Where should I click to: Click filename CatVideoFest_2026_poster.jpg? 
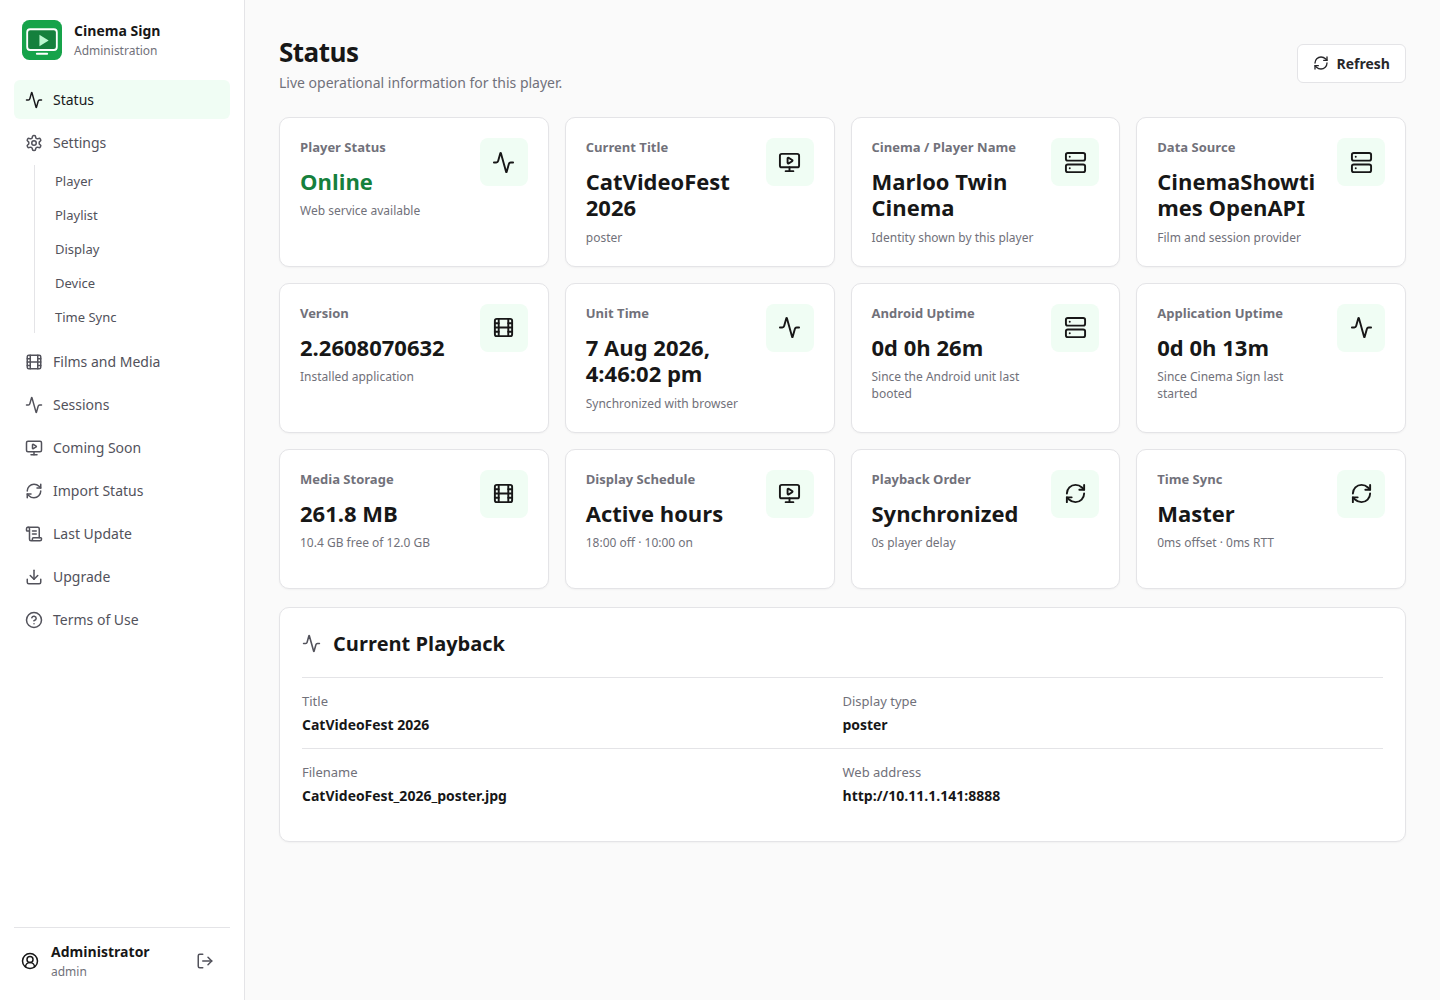coord(404,796)
